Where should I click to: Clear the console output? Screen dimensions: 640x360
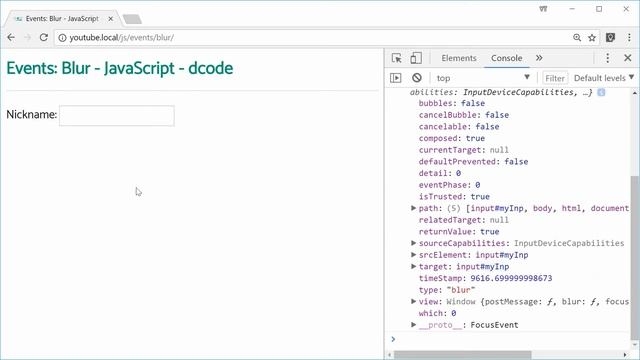point(416,78)
